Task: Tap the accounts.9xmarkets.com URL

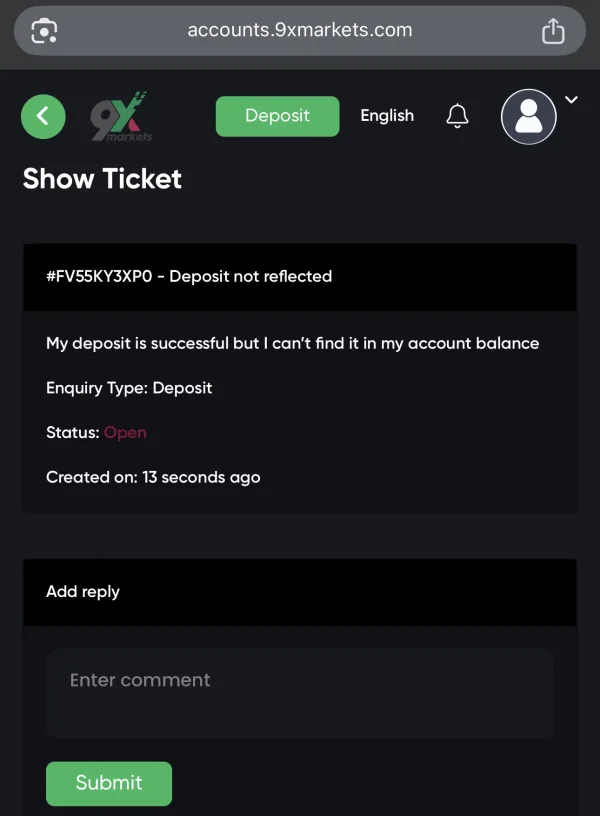Action: click(x=299, y=30)
